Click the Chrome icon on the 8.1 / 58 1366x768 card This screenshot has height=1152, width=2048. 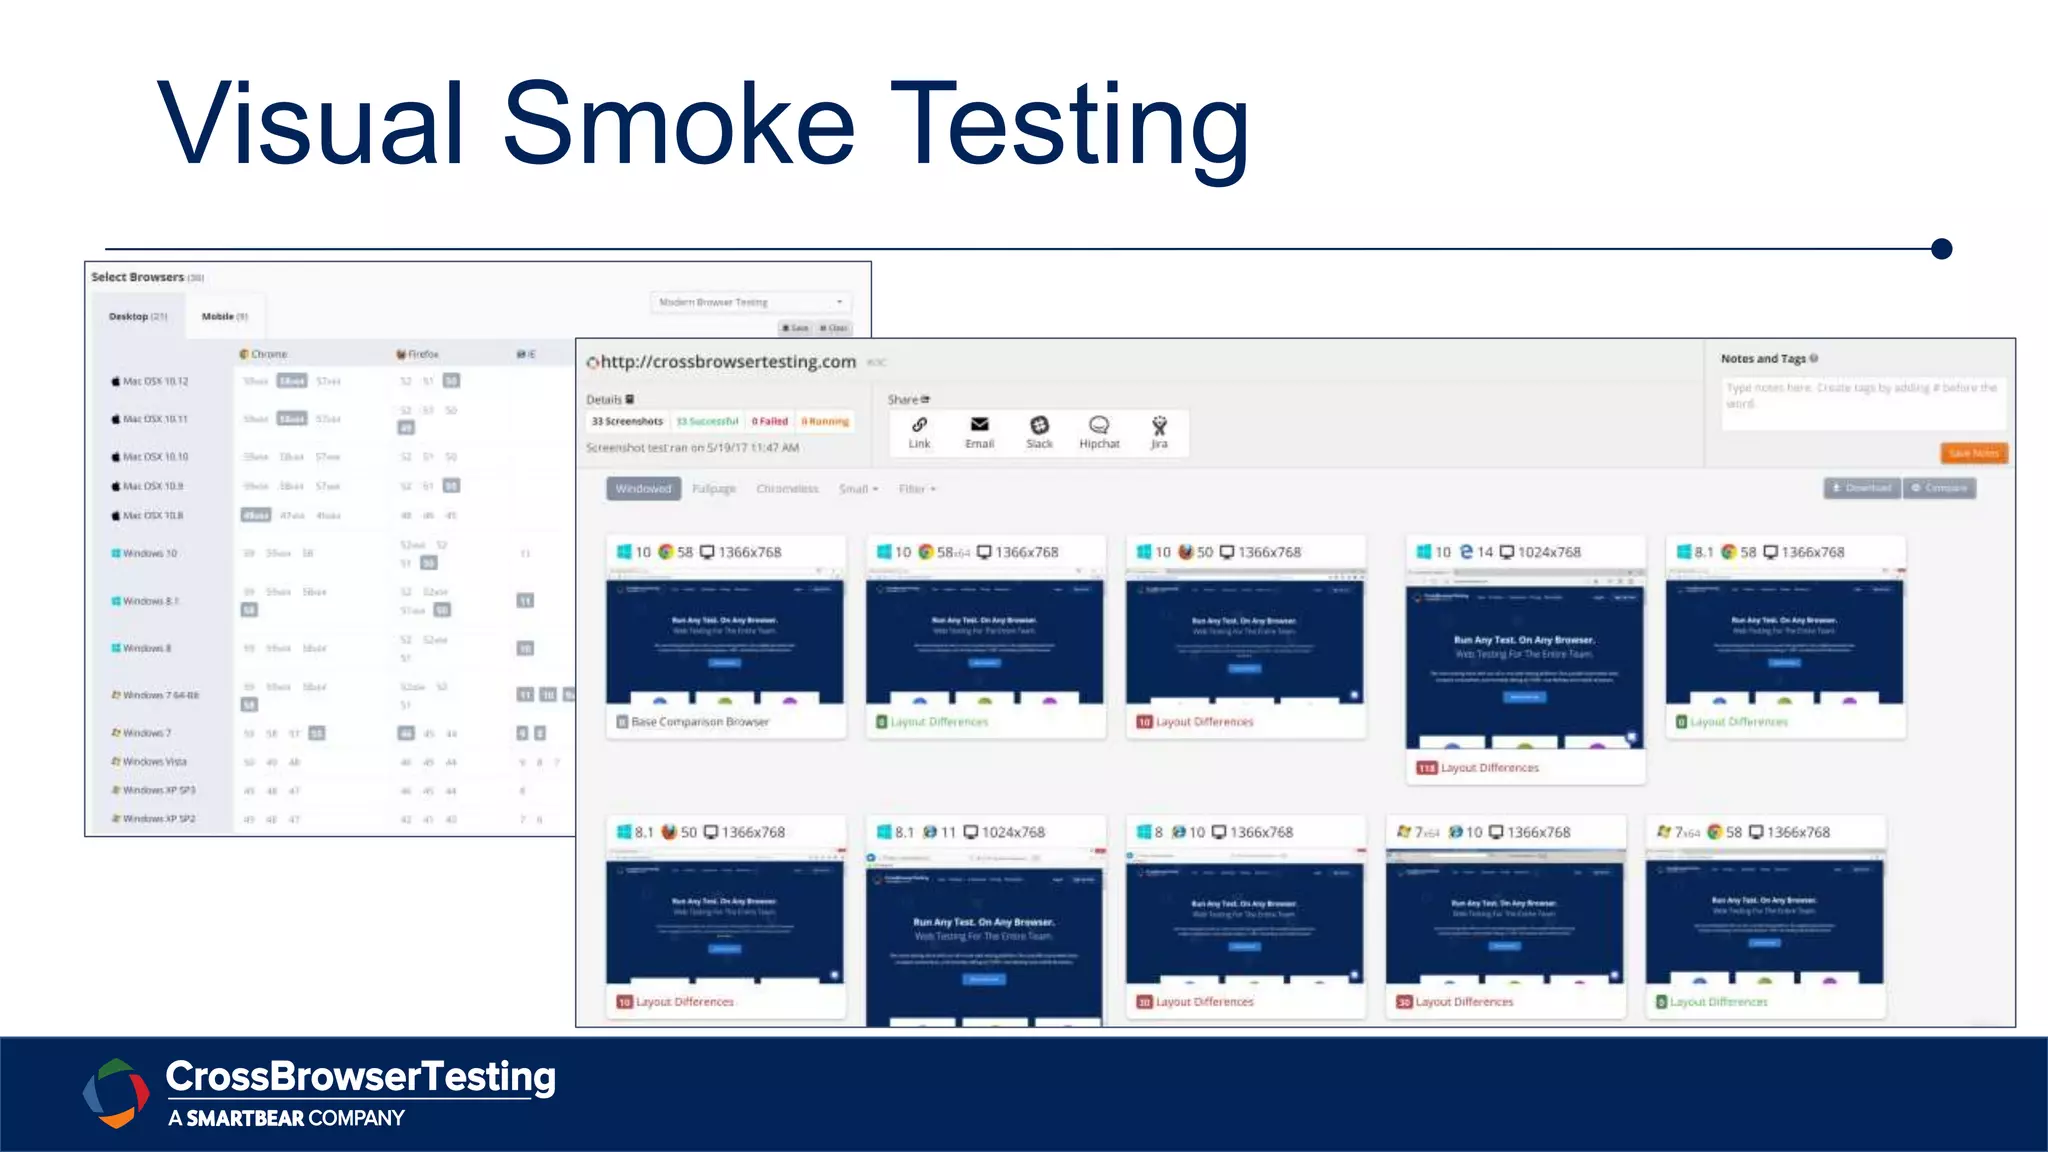pos(1728,552)
